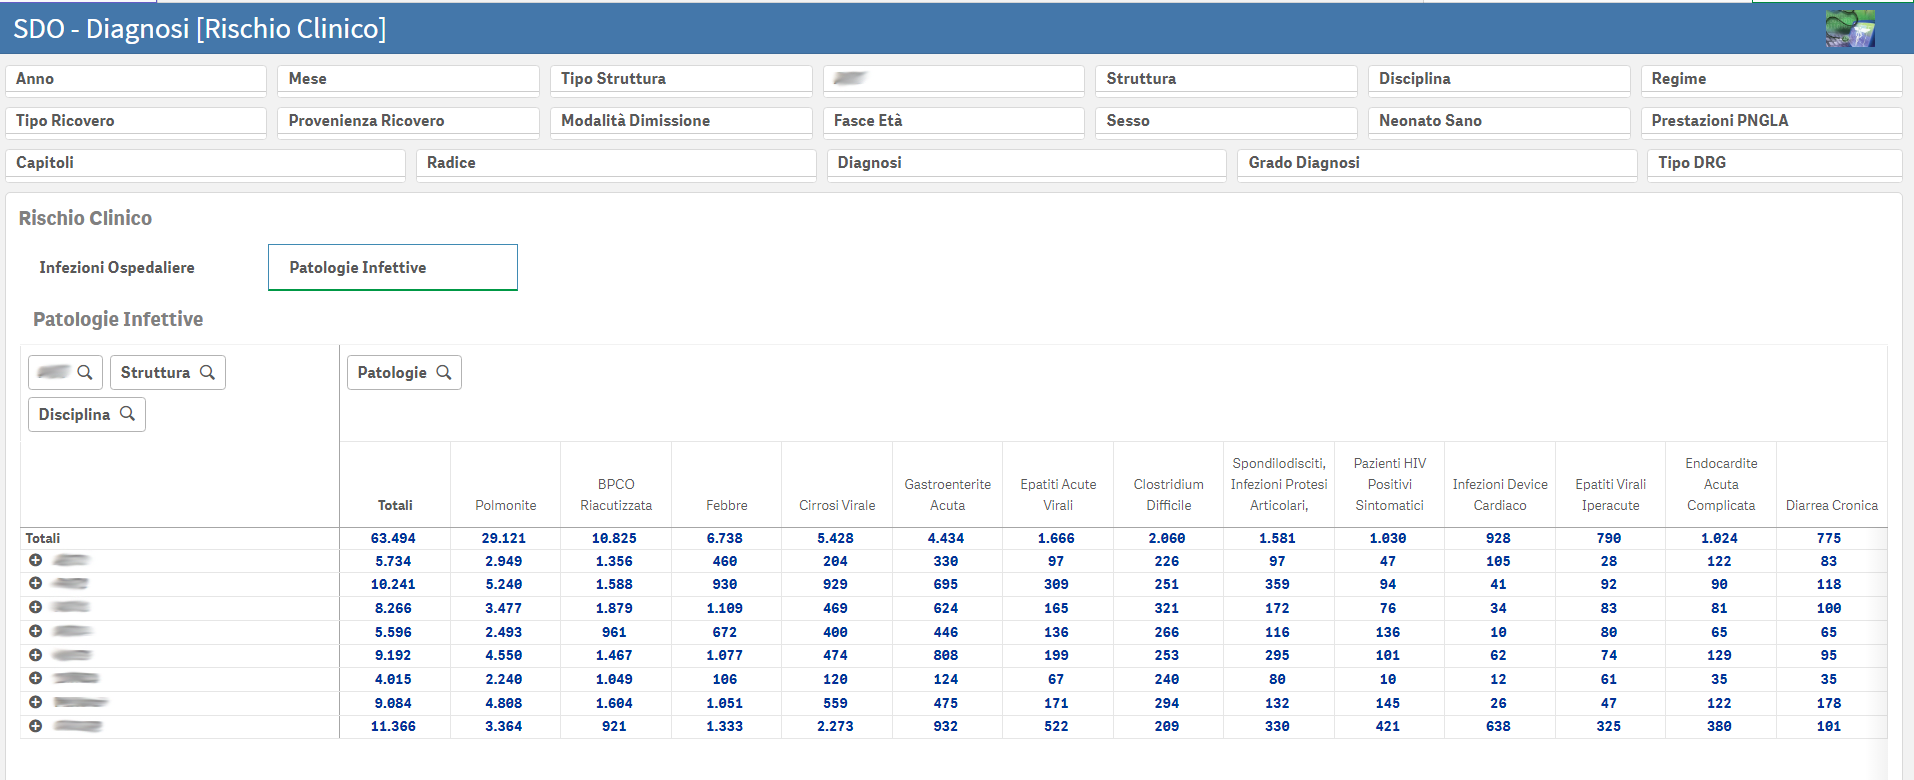
Task: Select the Patologie Infettive tab
Action: tap(393, 267)
